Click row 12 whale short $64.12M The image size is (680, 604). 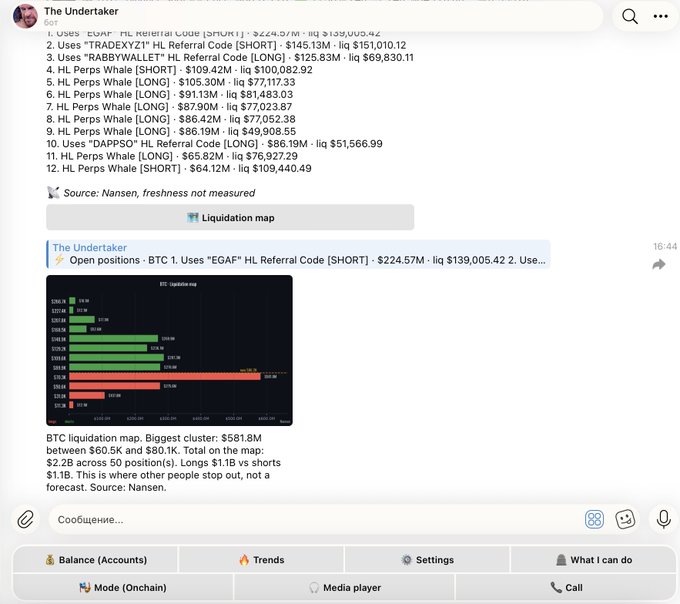click(x=179, y=168)
